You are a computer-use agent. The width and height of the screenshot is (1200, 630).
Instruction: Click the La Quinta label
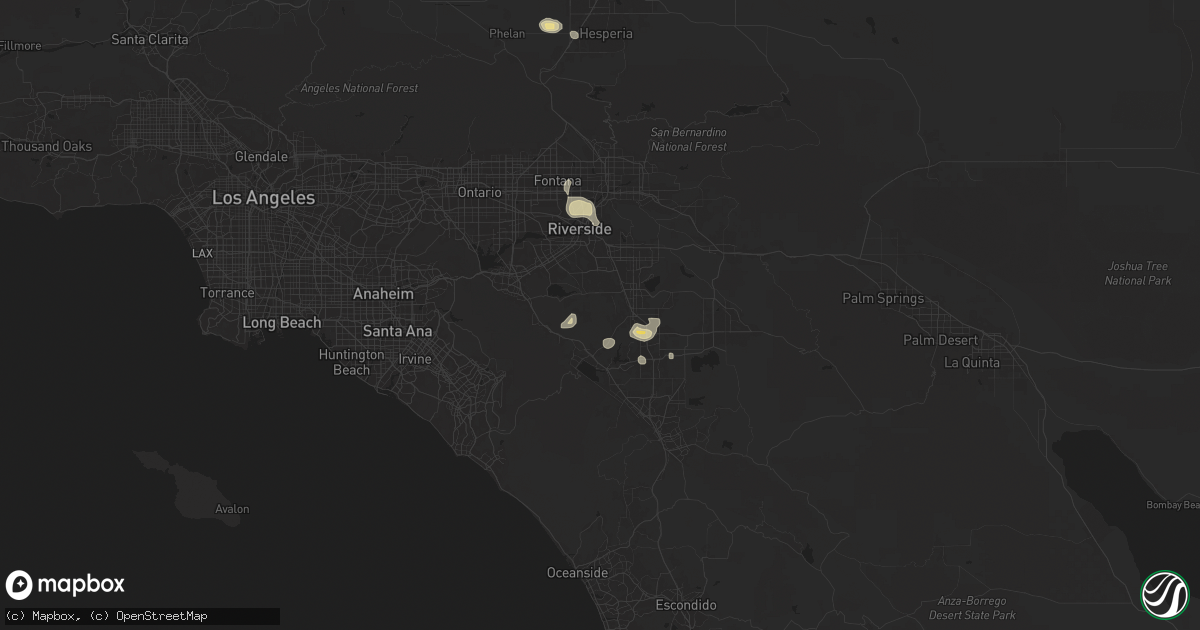coord(972,362)
